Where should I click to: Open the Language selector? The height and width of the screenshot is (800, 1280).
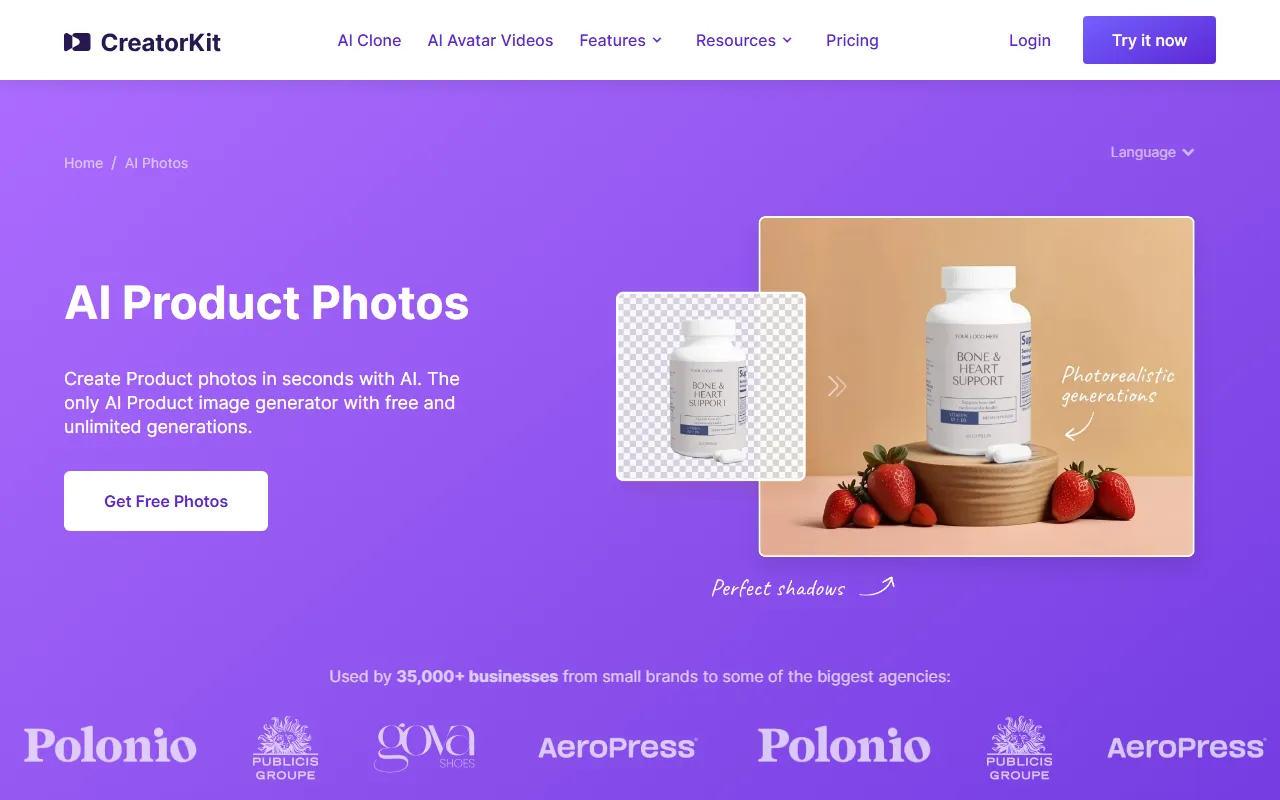click(1152, 152)
